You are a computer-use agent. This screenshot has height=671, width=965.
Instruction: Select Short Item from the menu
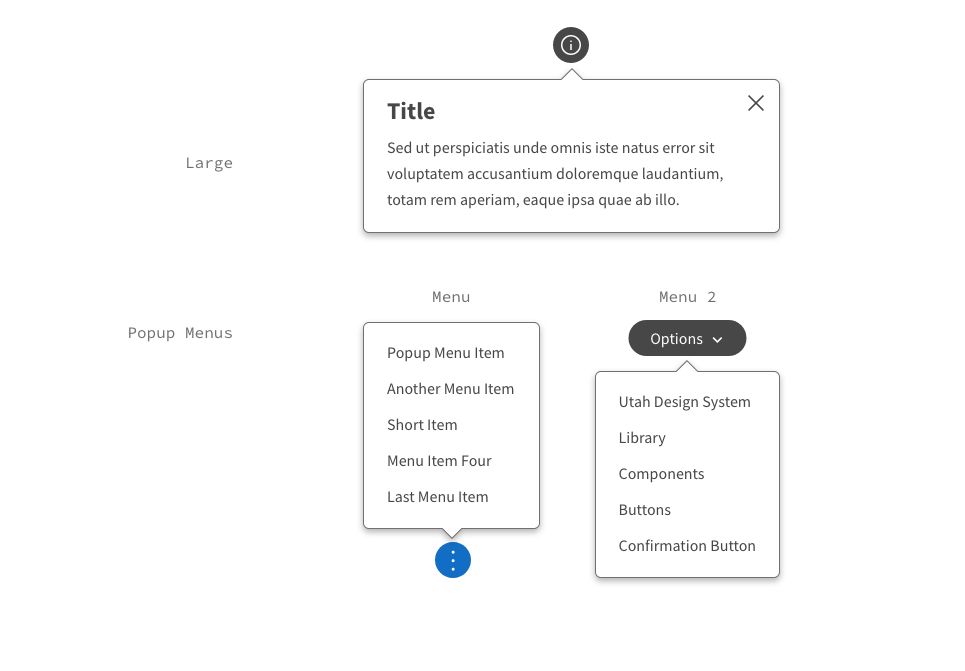coord(422,425)
